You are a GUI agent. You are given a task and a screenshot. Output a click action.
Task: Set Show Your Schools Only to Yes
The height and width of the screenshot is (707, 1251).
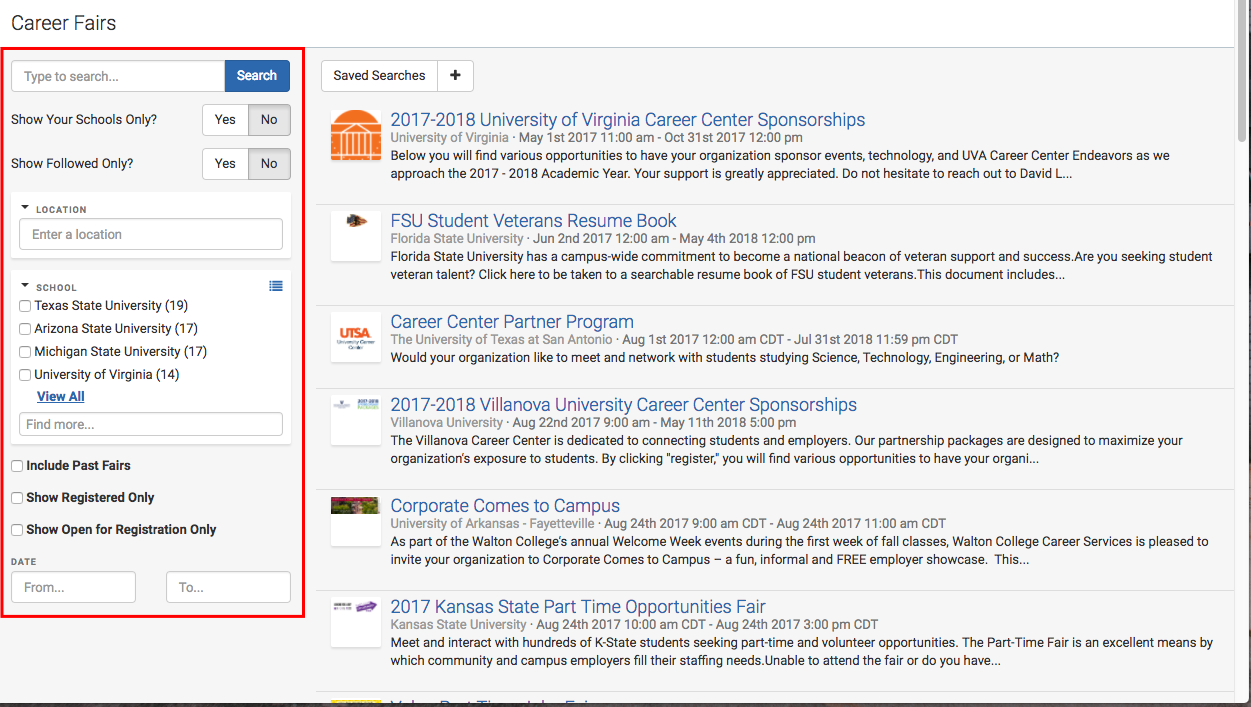tap(226, 120)
